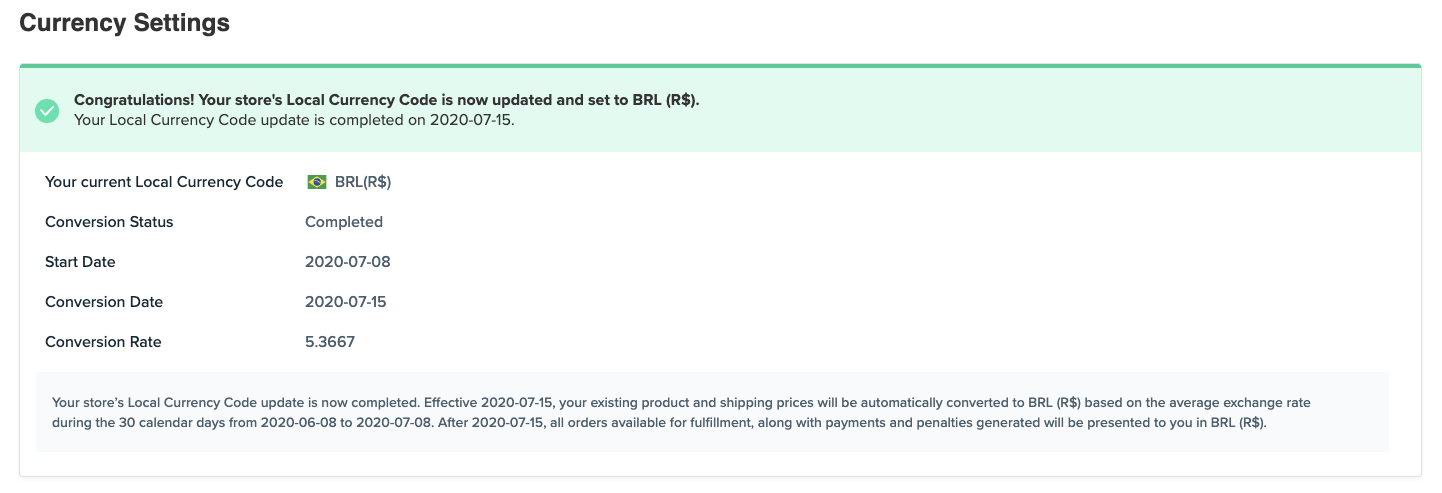Image resolution: width=1442 pixels, height=493 pixels.
Task: Click the Conversion Date label
Action: (x=104, y=302)
